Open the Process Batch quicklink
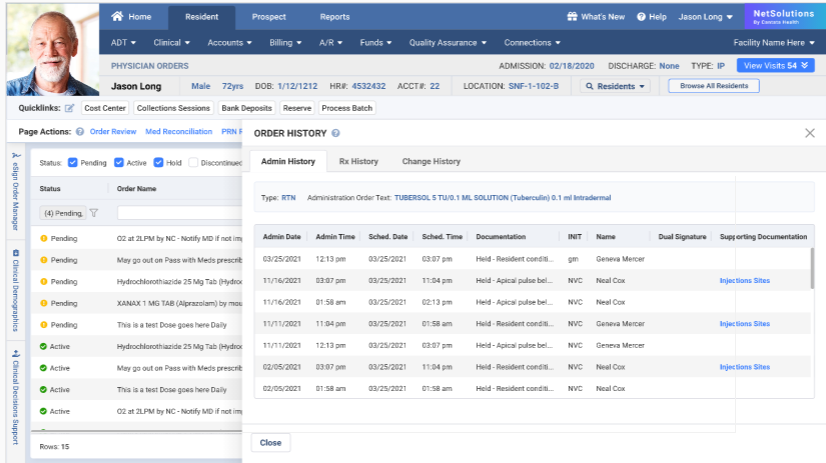Image resolution: width=826 pixels, height=463 pixels. (x=347, y=108)
